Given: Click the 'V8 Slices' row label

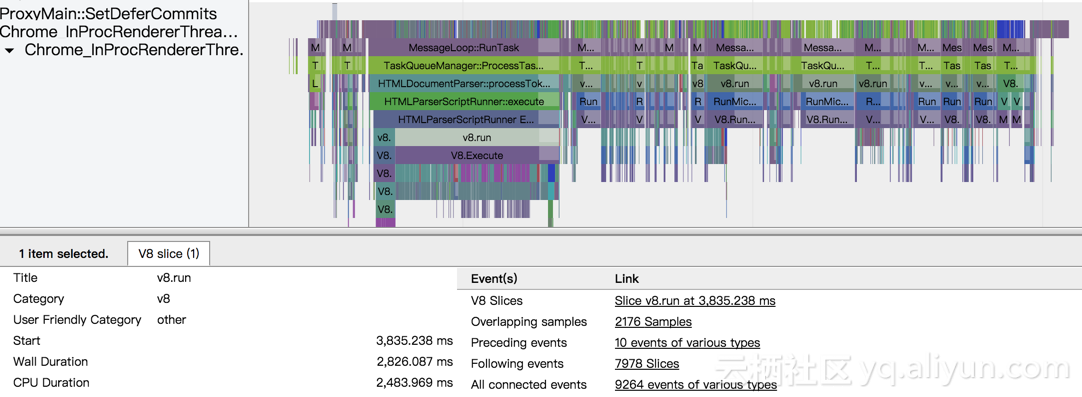Looking at the screenshot, I should pyautogui.click(x=496, y=301).
